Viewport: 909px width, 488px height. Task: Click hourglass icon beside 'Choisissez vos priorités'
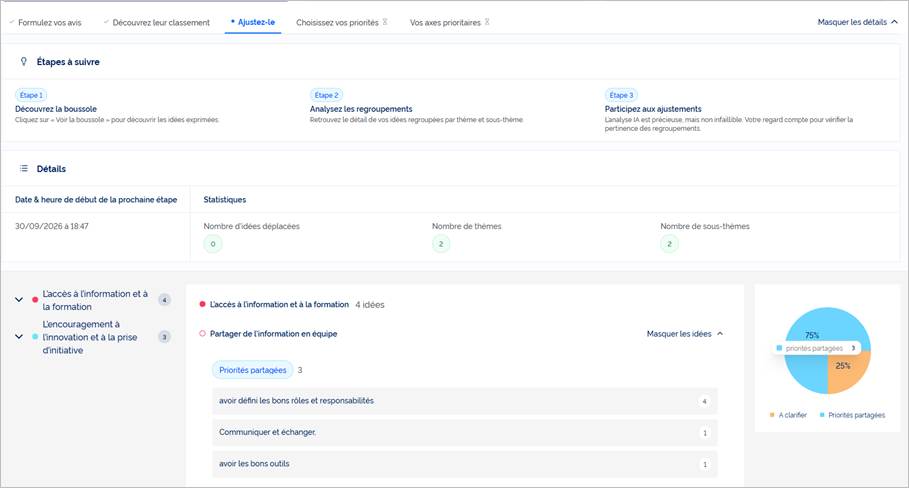coord(385,22)
